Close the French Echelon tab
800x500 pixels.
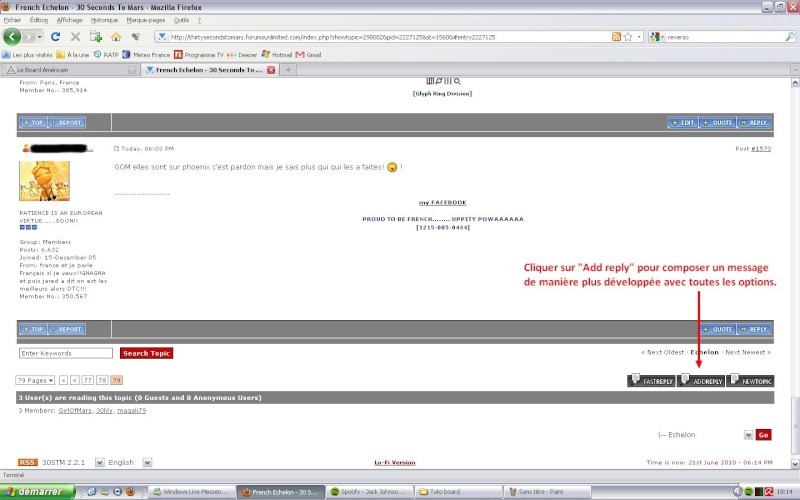click(x=271, y=70)
